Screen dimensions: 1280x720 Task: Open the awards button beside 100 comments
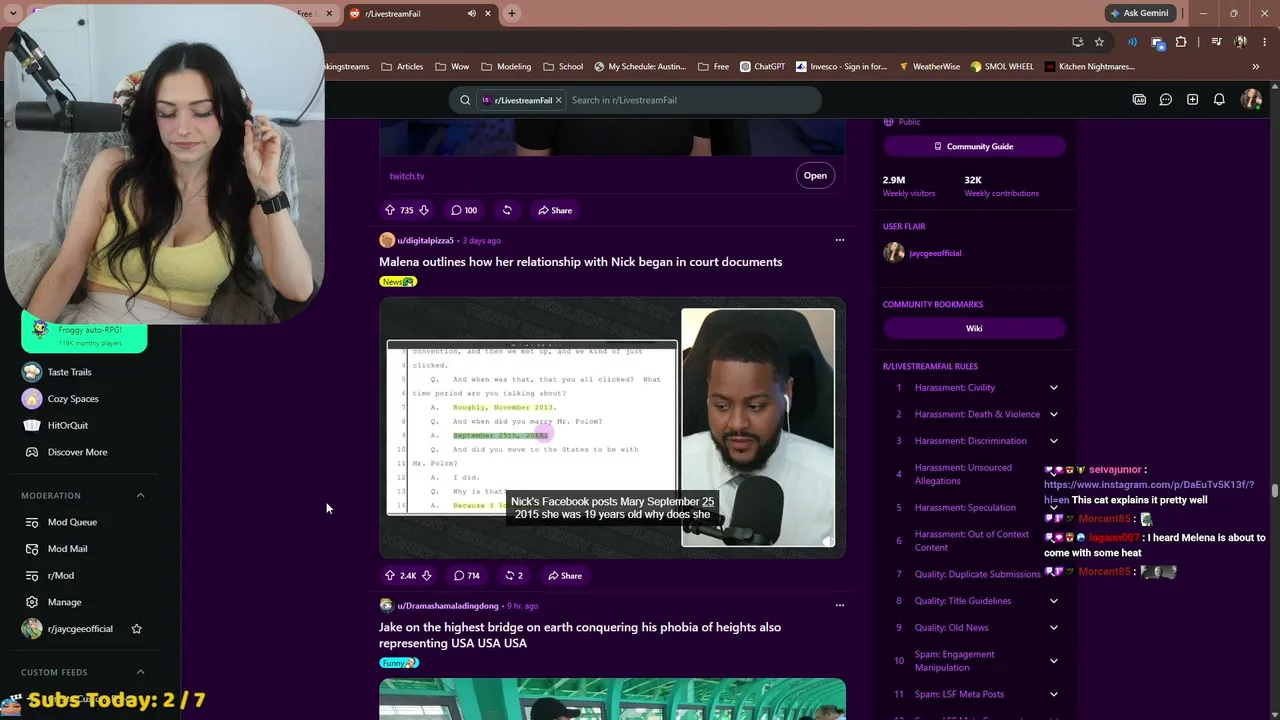tap(507, 210)
